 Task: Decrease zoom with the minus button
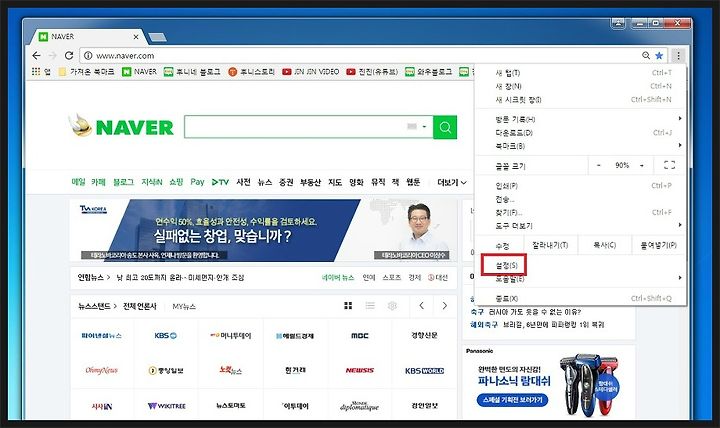(x=599, y=165)
